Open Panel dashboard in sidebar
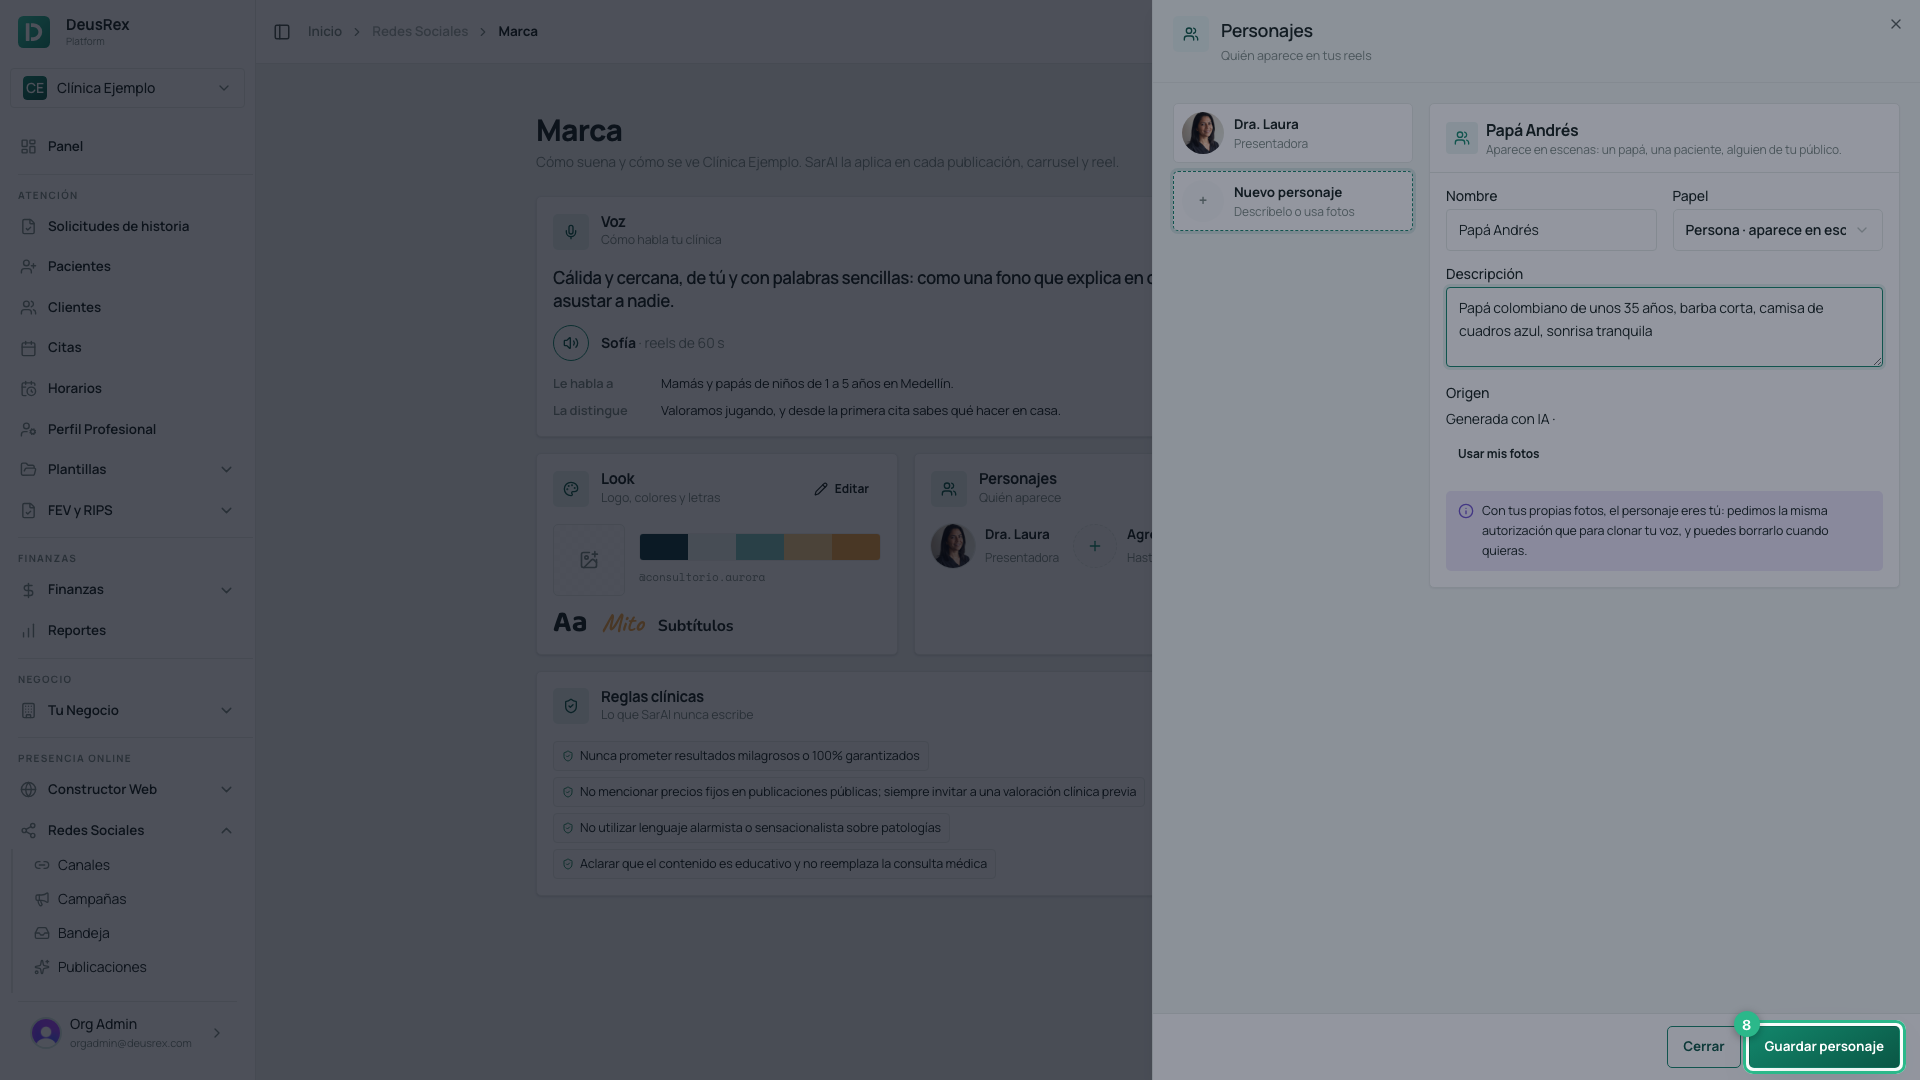Screen dimensions: 1920x1080 (127, 146)
